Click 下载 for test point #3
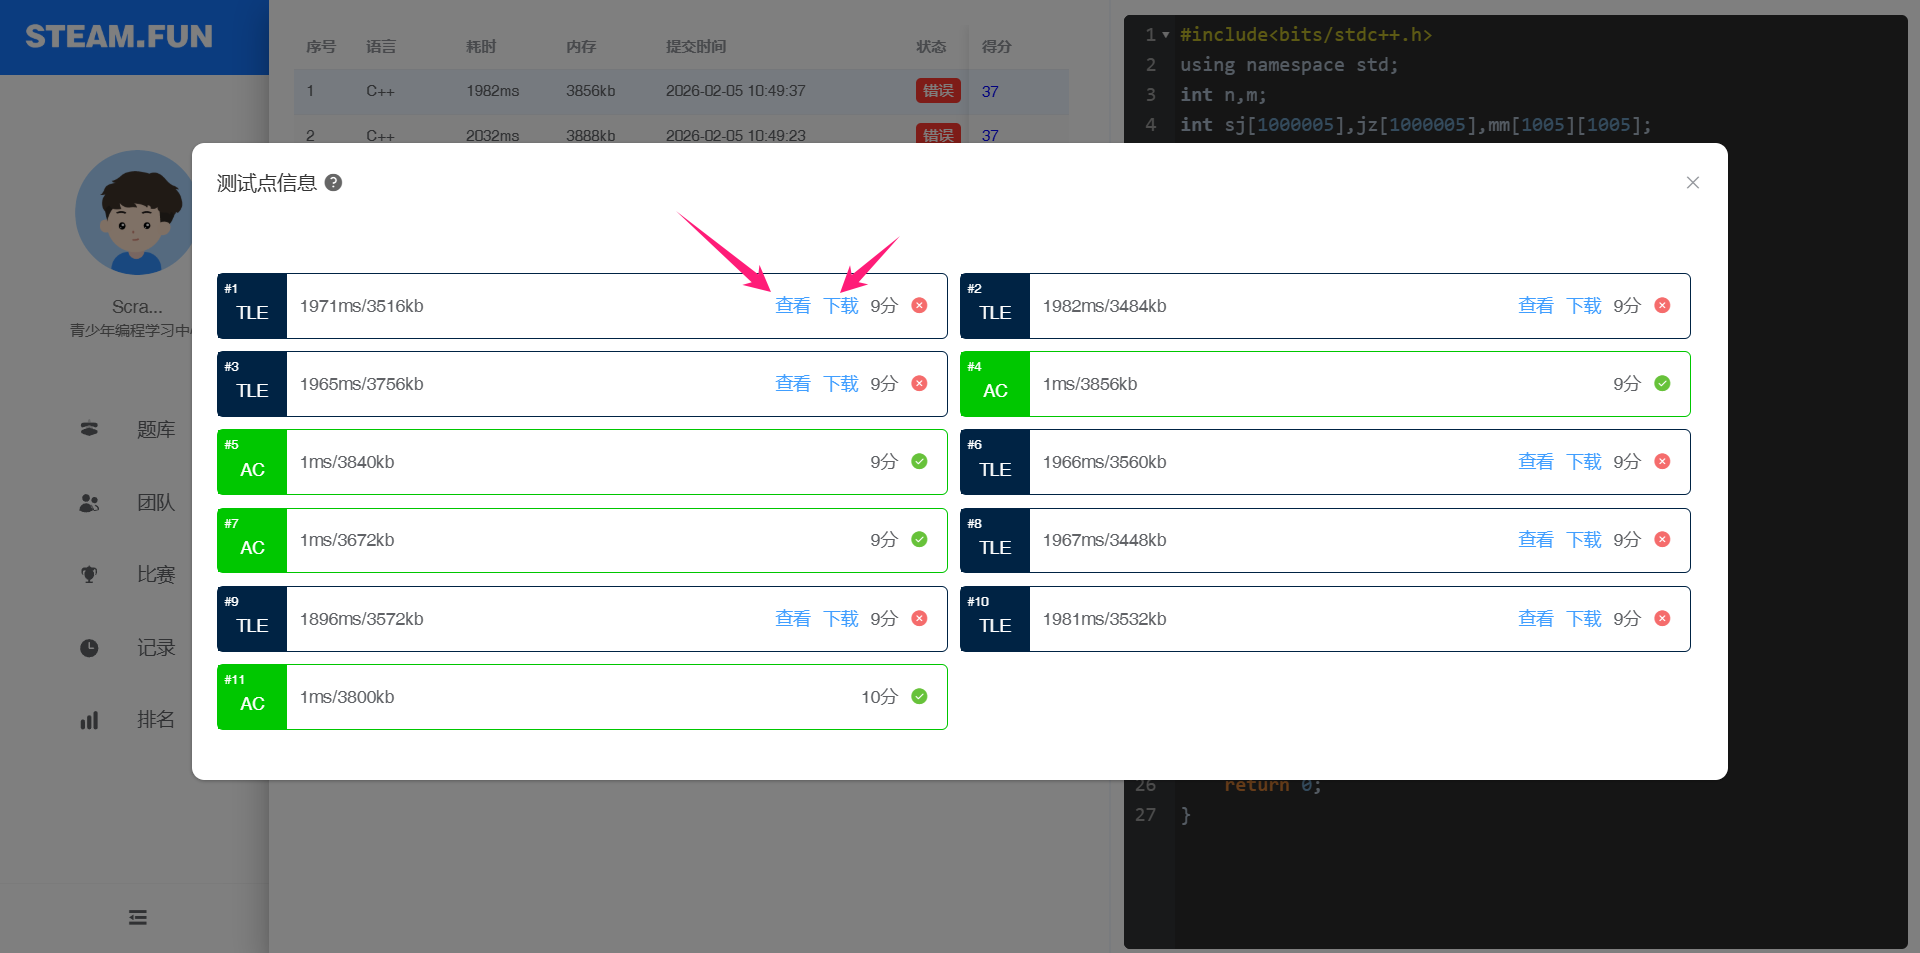 click(x=841, y=384)
